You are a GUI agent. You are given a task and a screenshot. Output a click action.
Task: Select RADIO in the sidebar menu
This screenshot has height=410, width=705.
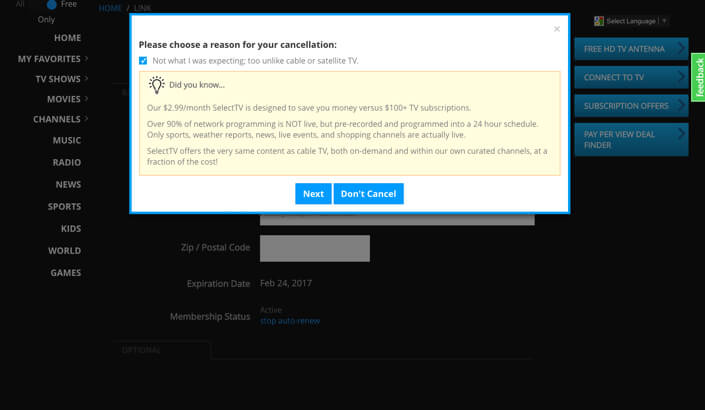[67, 163]
